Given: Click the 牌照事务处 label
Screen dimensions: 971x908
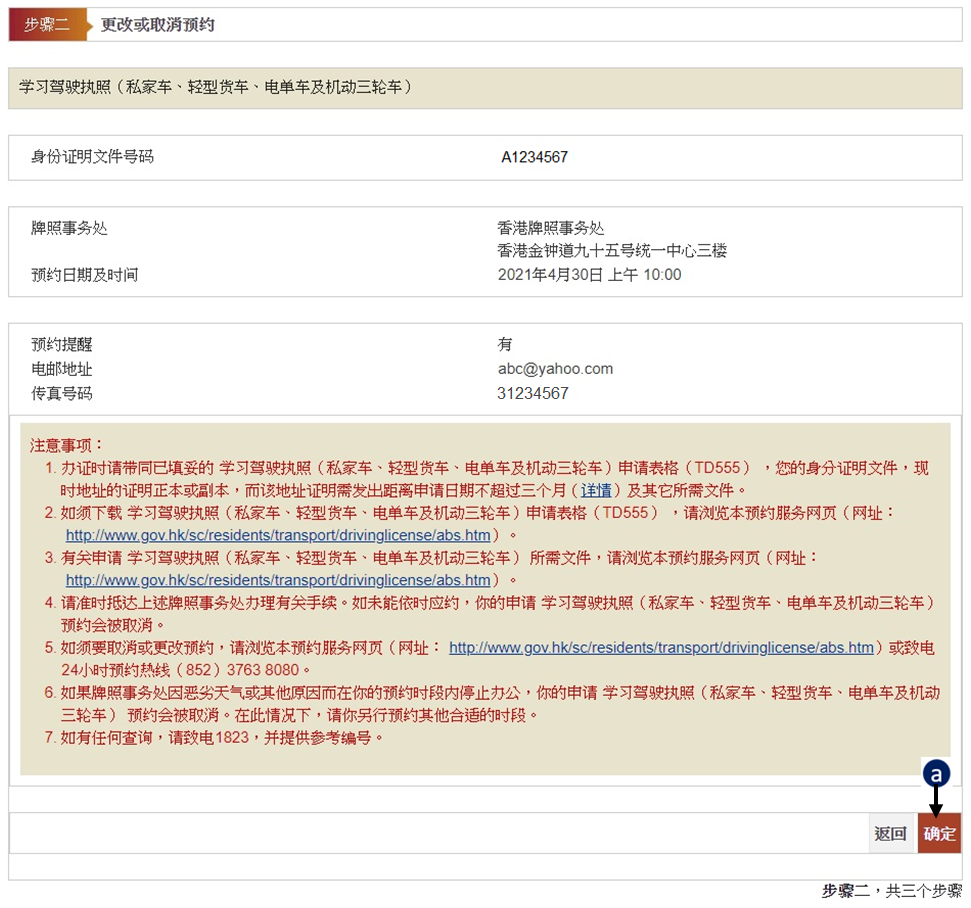Looking at the screenshot, I should pyautogui.click(x=69, y=228).
